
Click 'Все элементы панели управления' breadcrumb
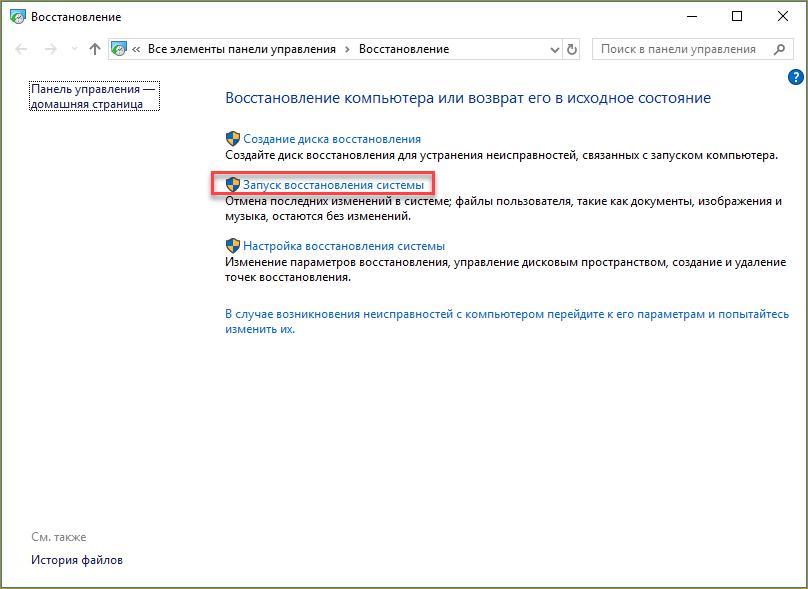[x=242, y=49]
